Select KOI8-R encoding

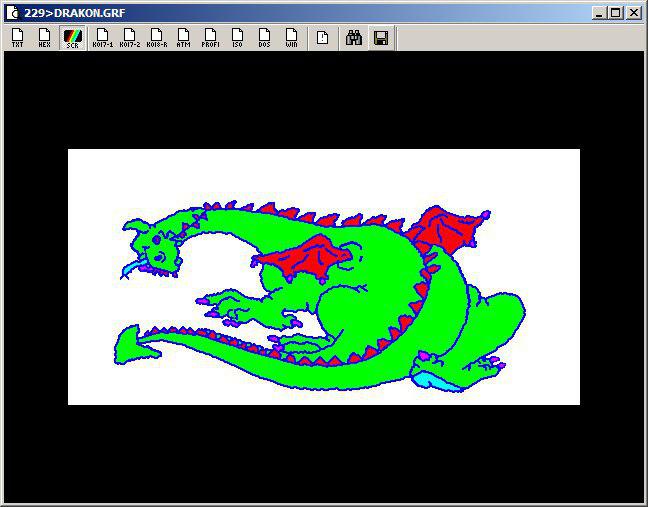coord(157,38)
